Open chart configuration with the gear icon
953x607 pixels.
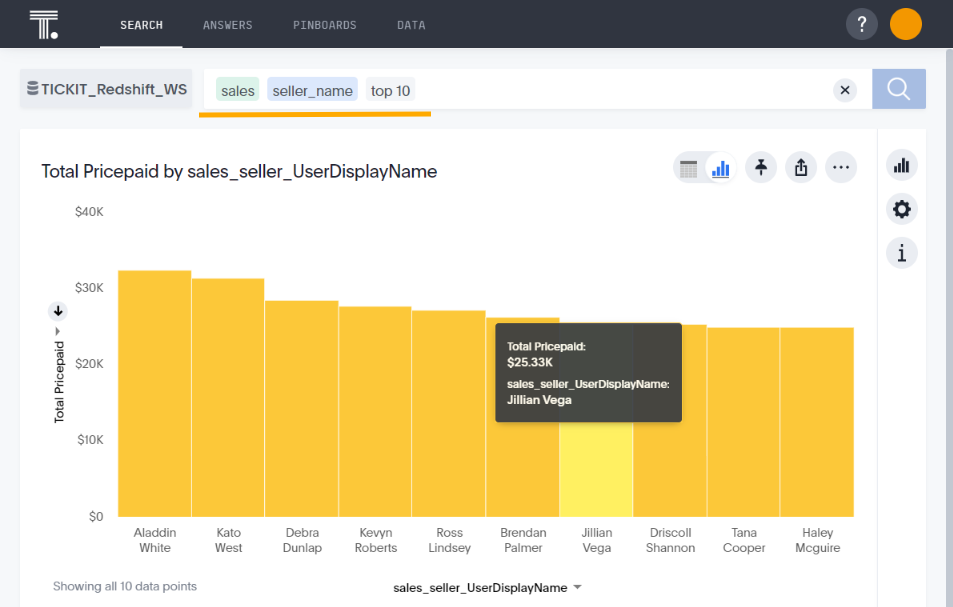901,209
